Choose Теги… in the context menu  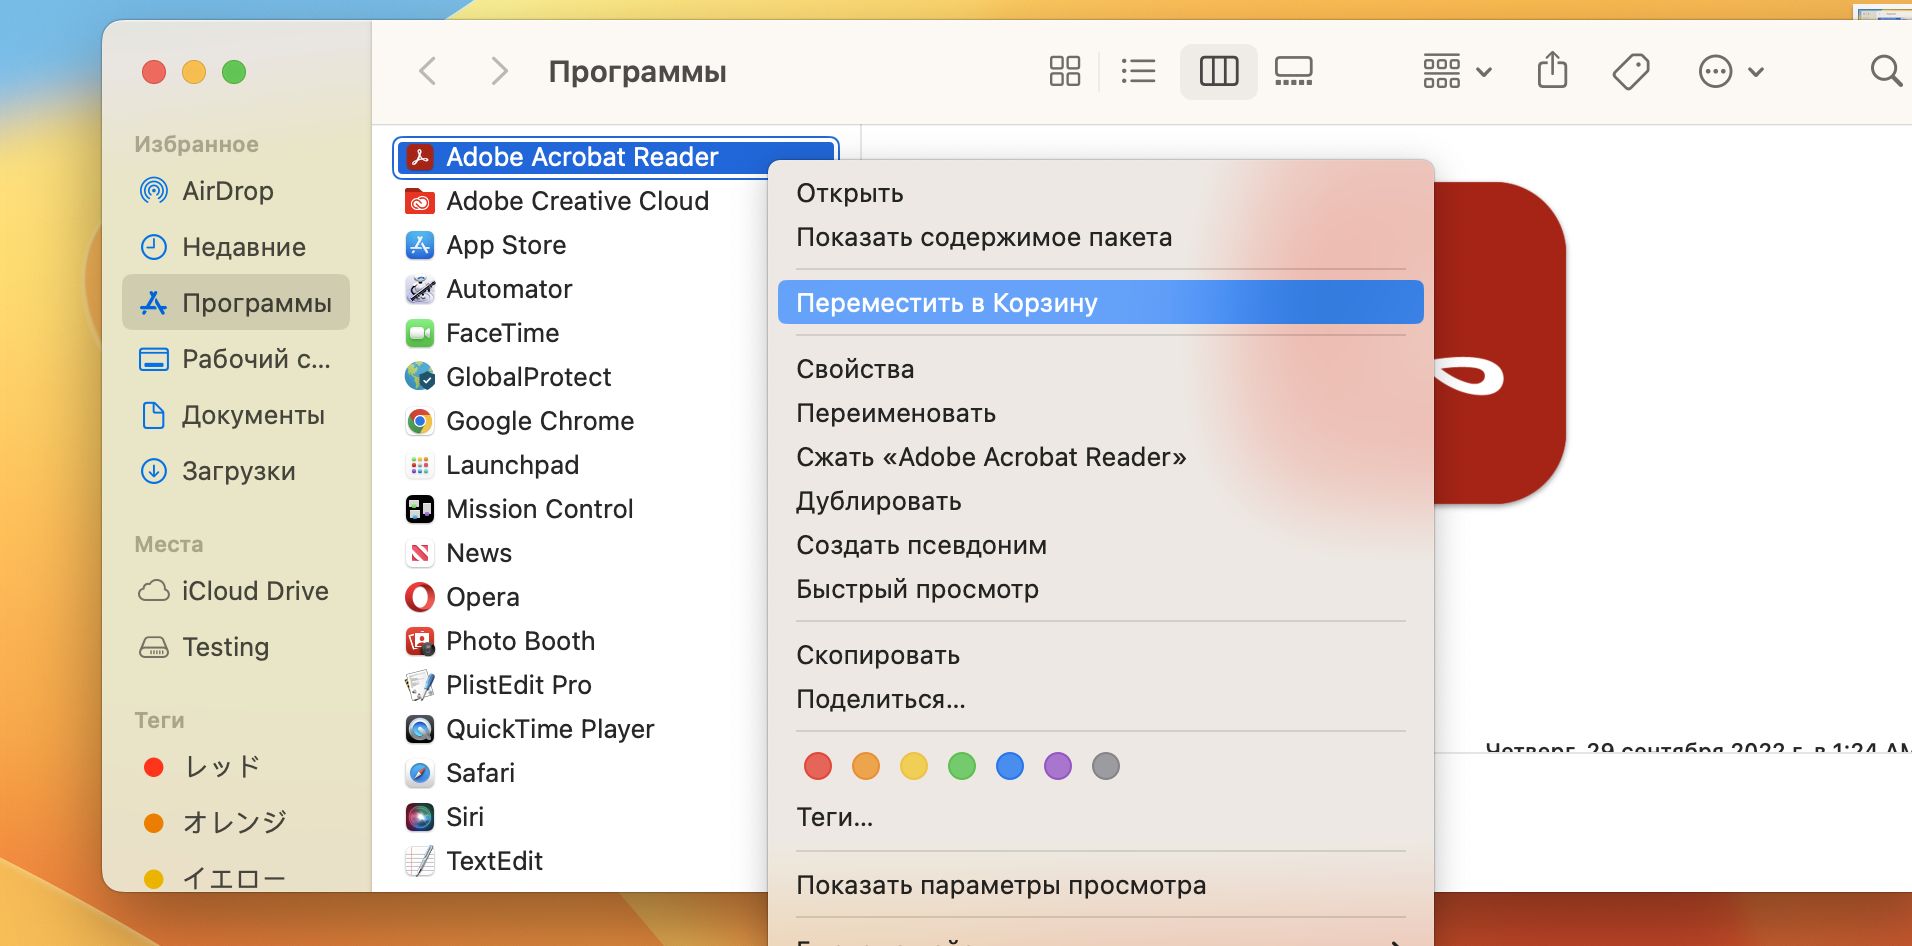tap(1100, 817)
